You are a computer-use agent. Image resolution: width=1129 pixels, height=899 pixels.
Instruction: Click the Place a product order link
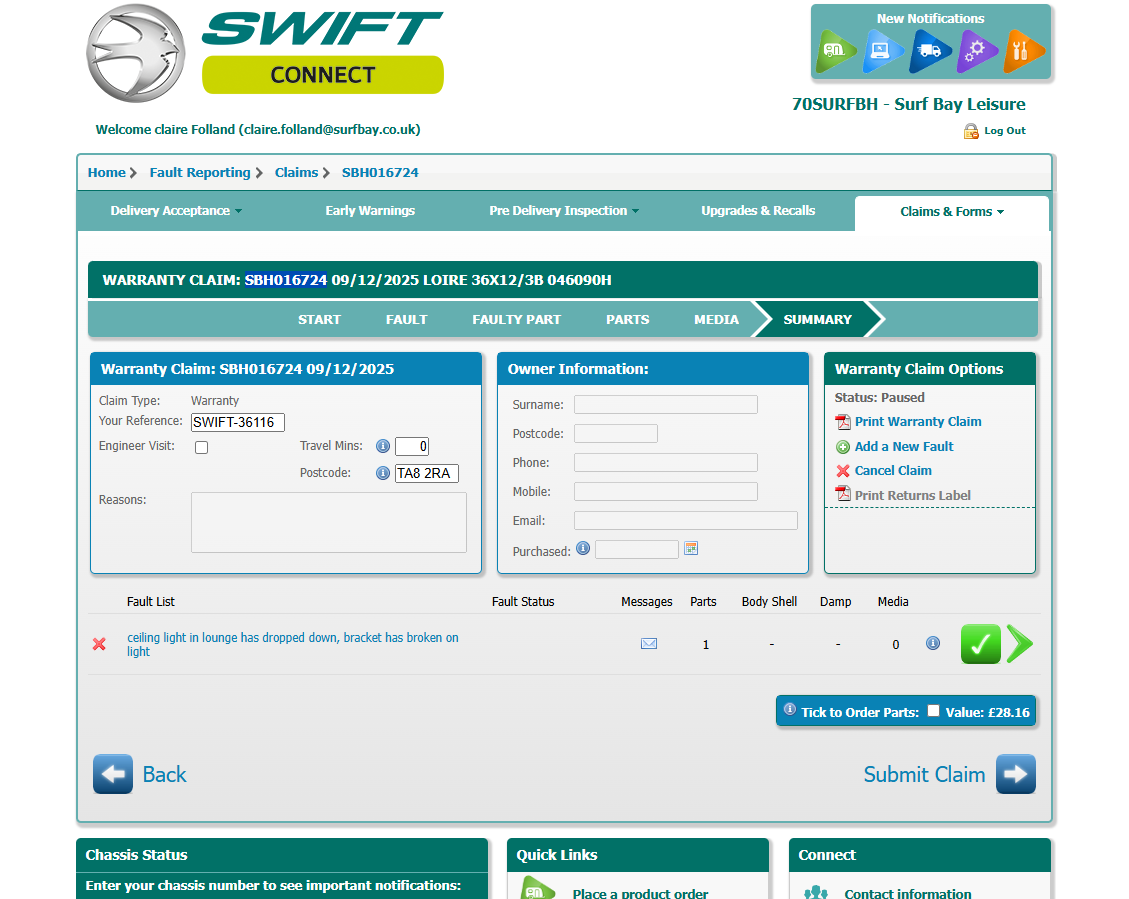point(640,893)
